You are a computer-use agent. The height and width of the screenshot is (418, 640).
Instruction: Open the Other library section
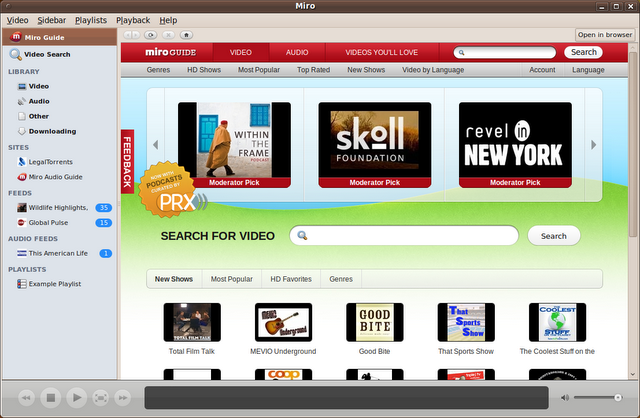pos(59,116)
